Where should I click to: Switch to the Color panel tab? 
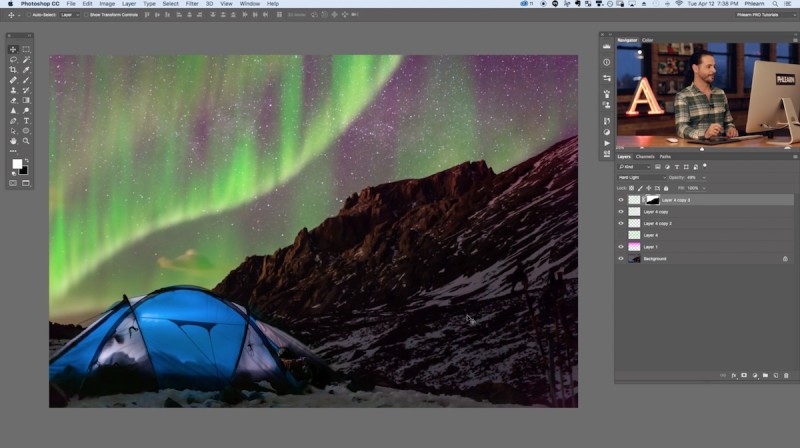coord(647,40)
